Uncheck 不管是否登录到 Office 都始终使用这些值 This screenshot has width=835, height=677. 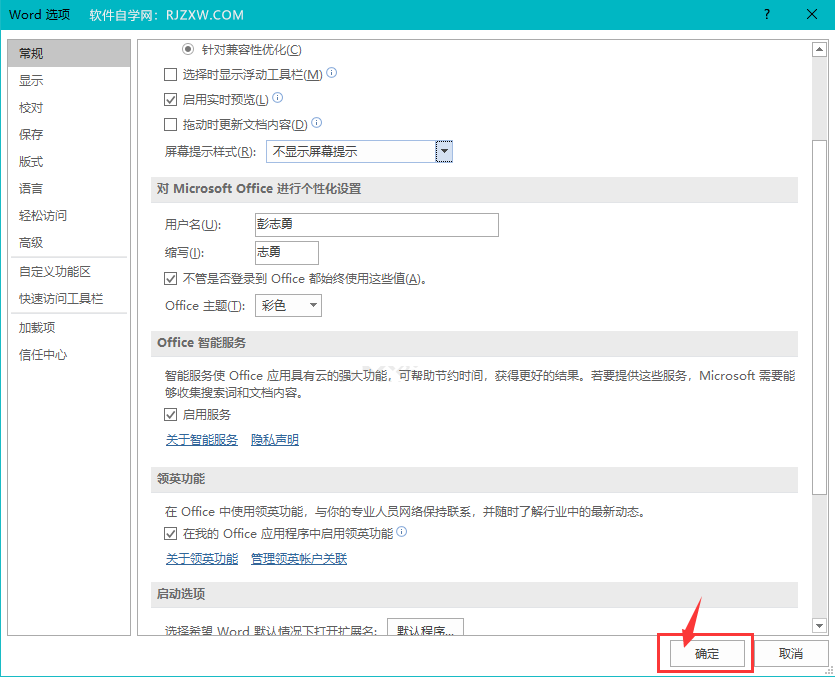click(169, 278)
